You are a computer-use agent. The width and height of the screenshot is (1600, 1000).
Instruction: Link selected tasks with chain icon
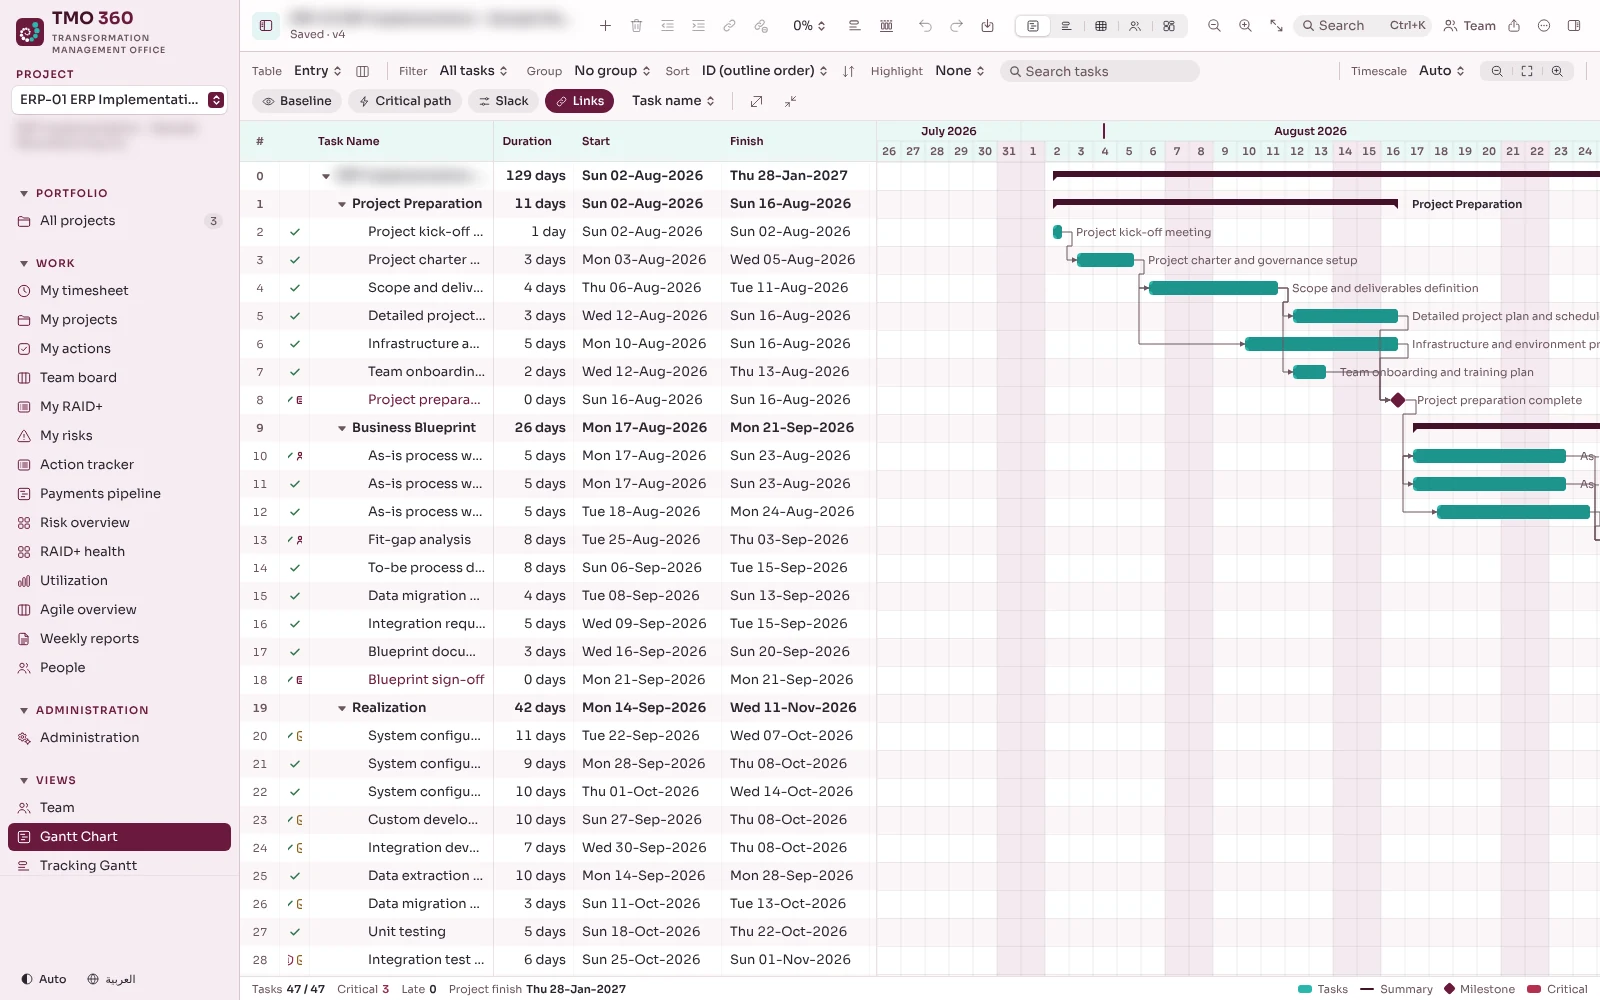click(729, 26)
